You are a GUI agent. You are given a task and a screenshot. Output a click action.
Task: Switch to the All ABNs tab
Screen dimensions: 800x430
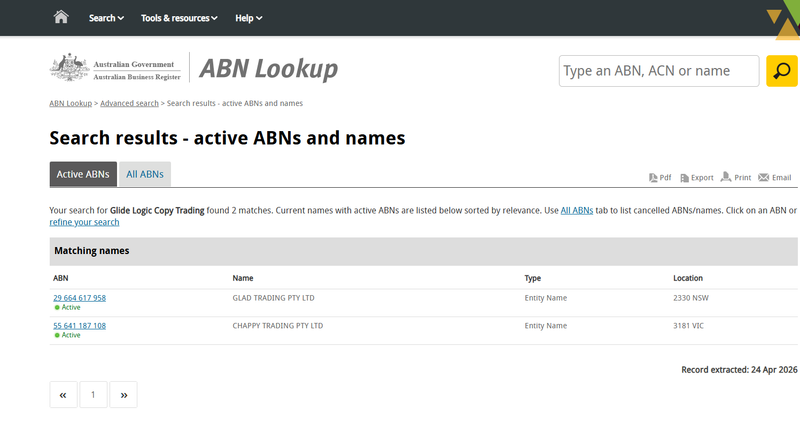[x=145, y=174]
